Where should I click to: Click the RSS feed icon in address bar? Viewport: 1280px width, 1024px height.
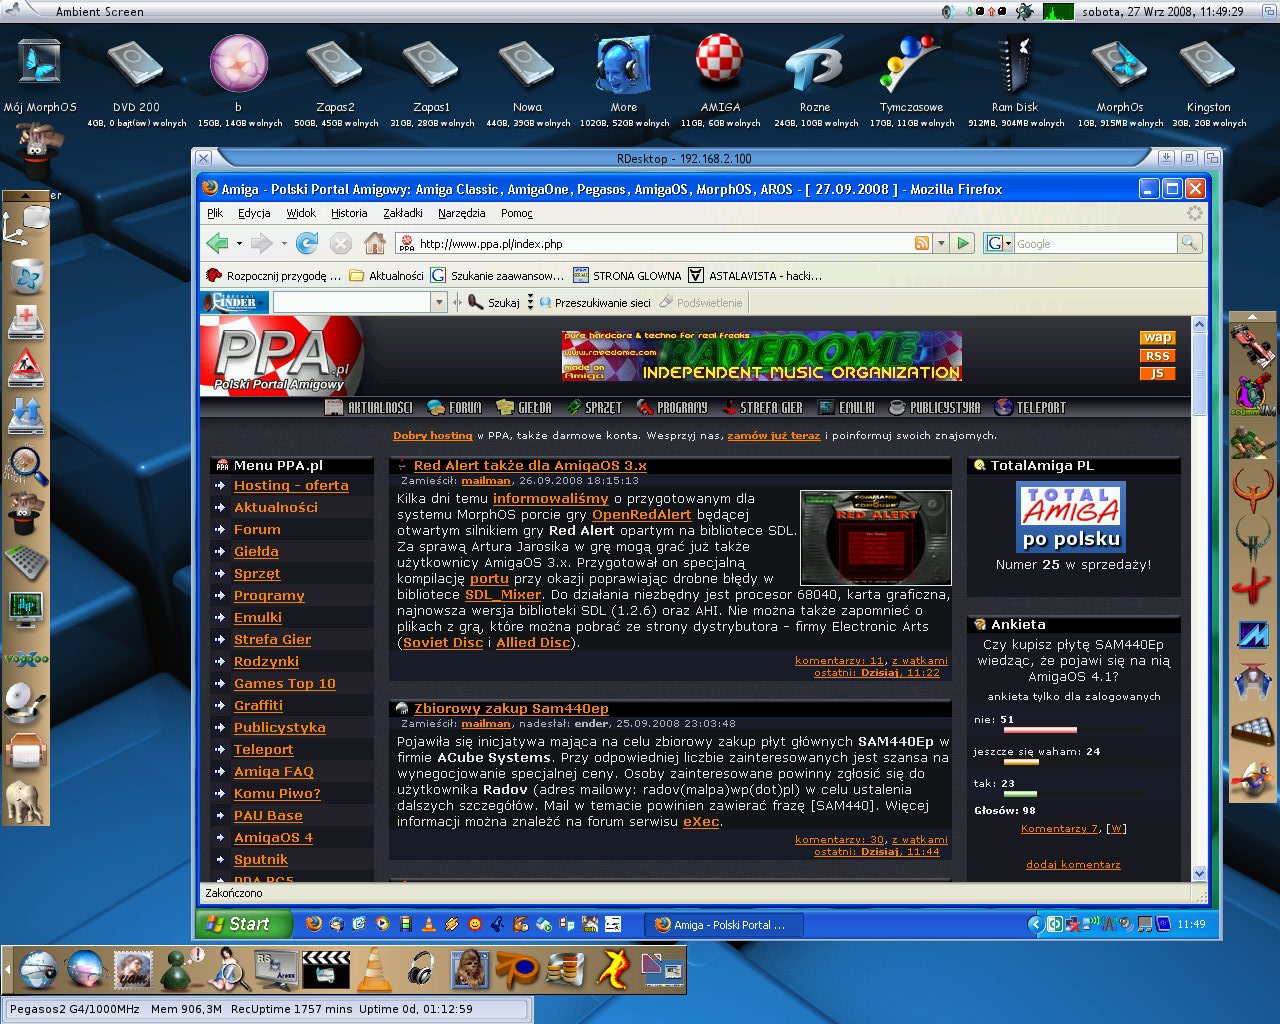pyautogui.click(x=922, y=243)
